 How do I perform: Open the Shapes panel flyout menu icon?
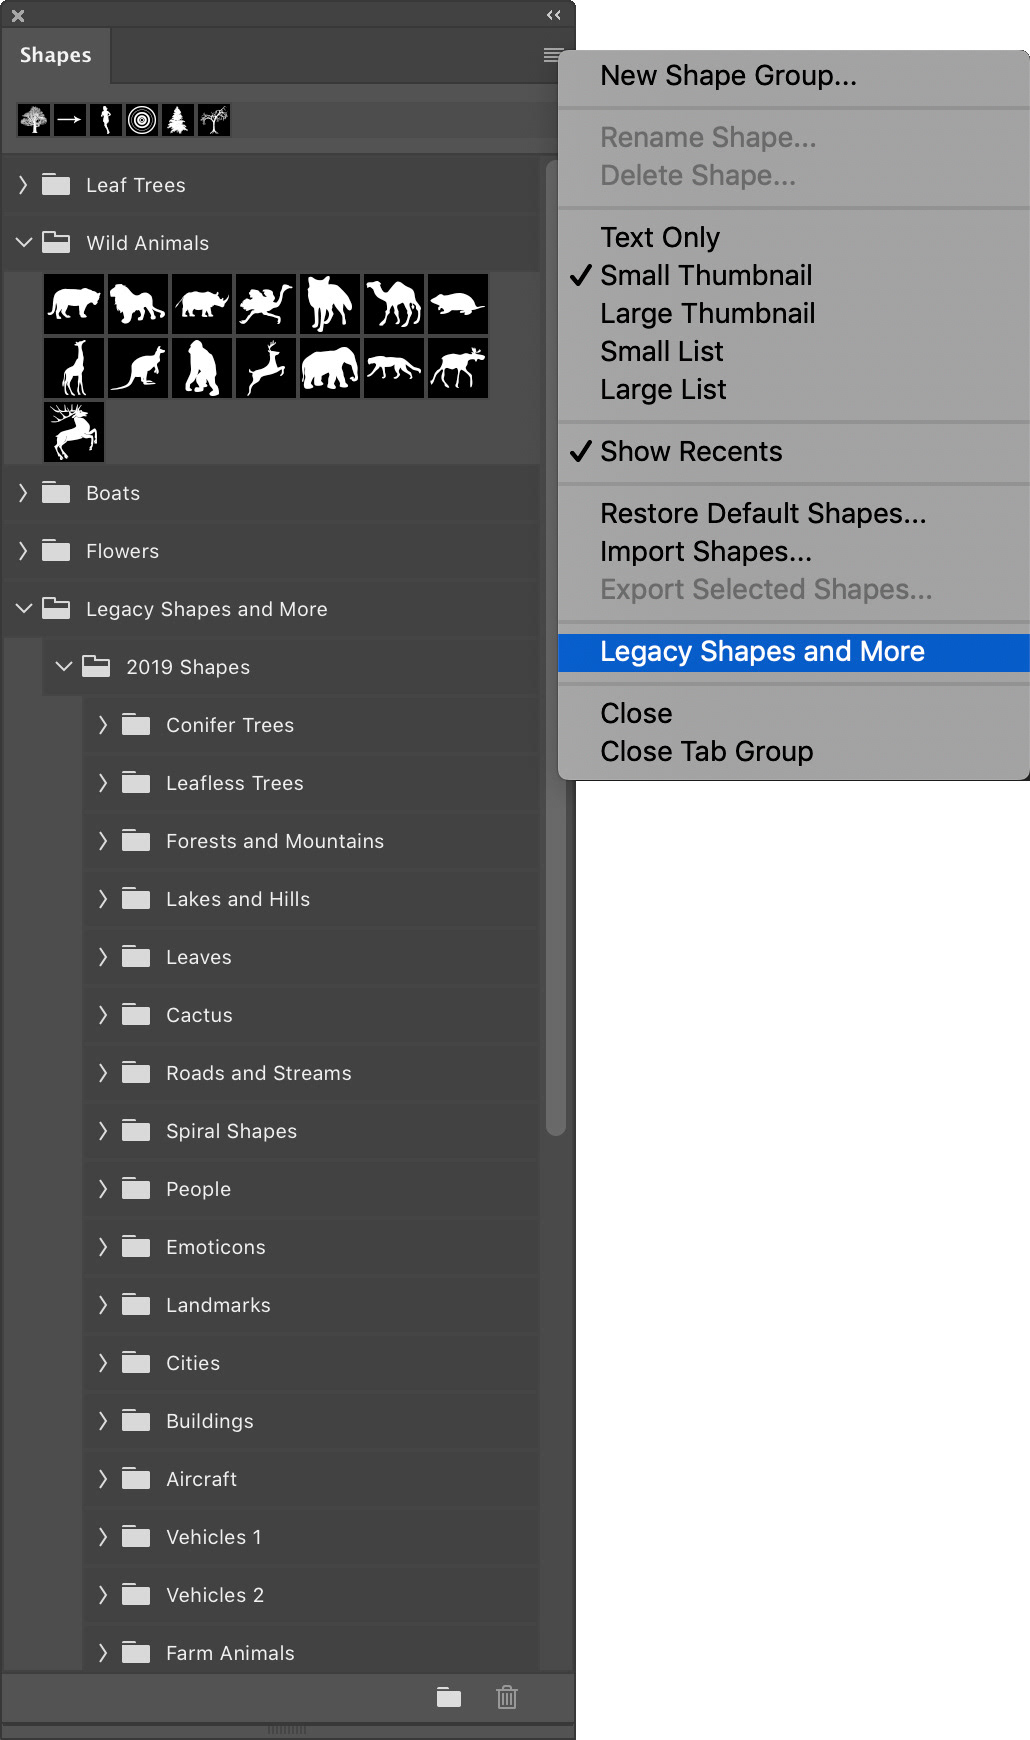click(552, 55)
